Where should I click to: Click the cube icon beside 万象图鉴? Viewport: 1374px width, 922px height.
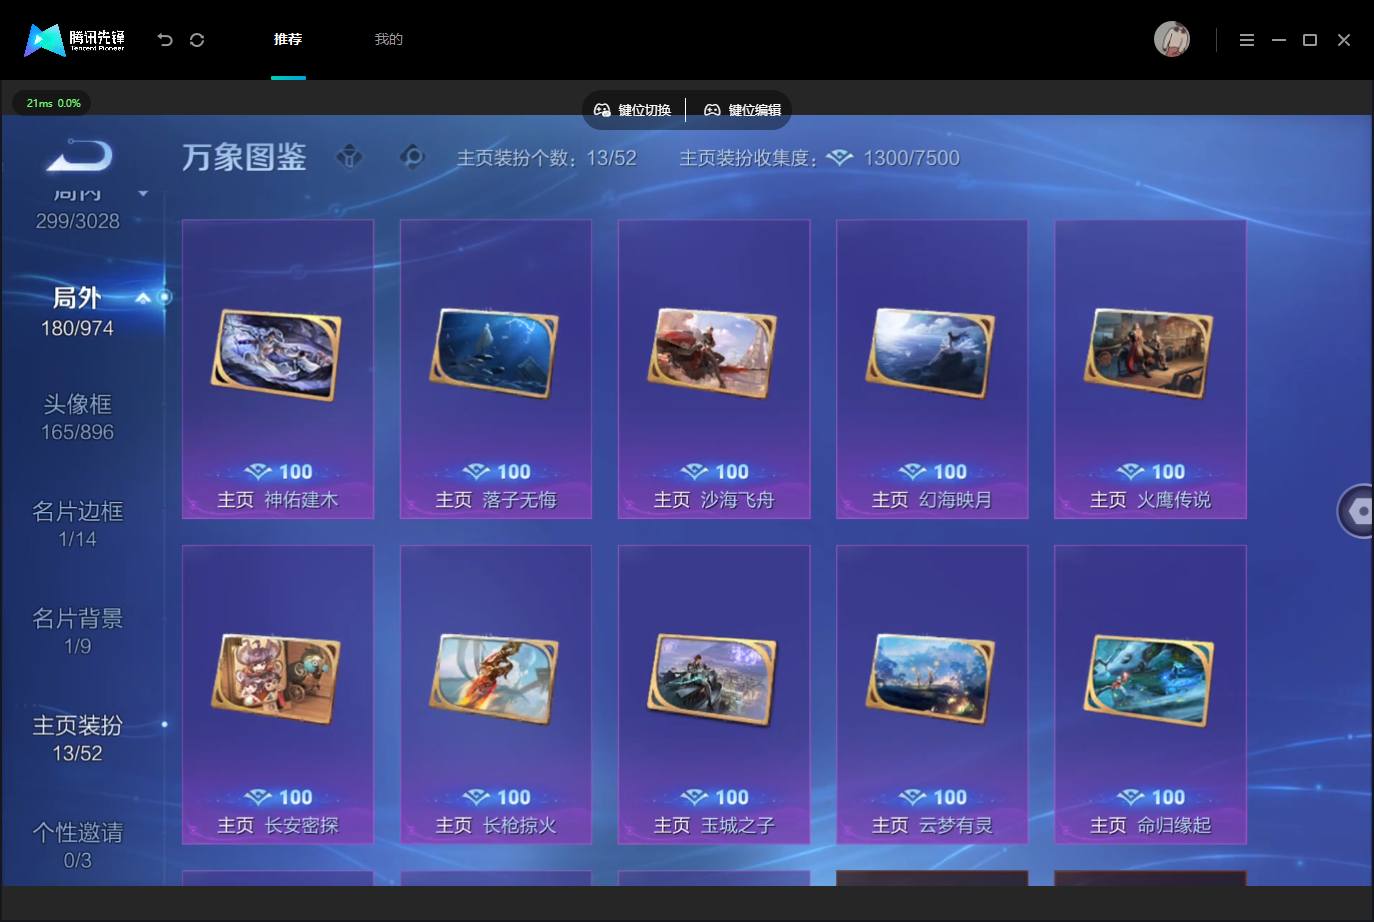point(349,157)
